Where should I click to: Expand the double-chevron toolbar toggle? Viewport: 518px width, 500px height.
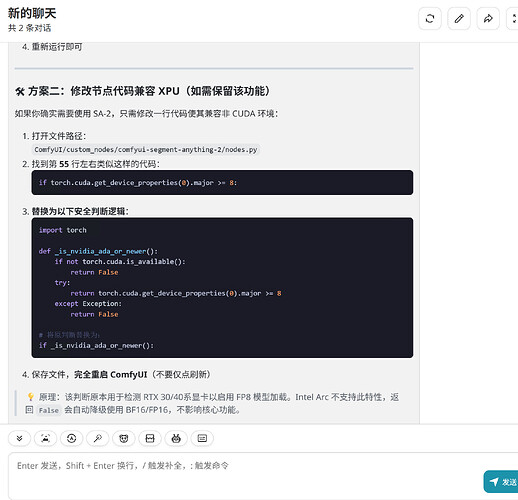19,438
